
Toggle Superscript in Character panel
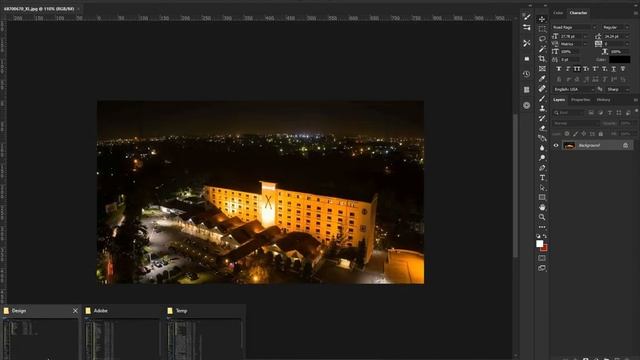pos(595,69)
